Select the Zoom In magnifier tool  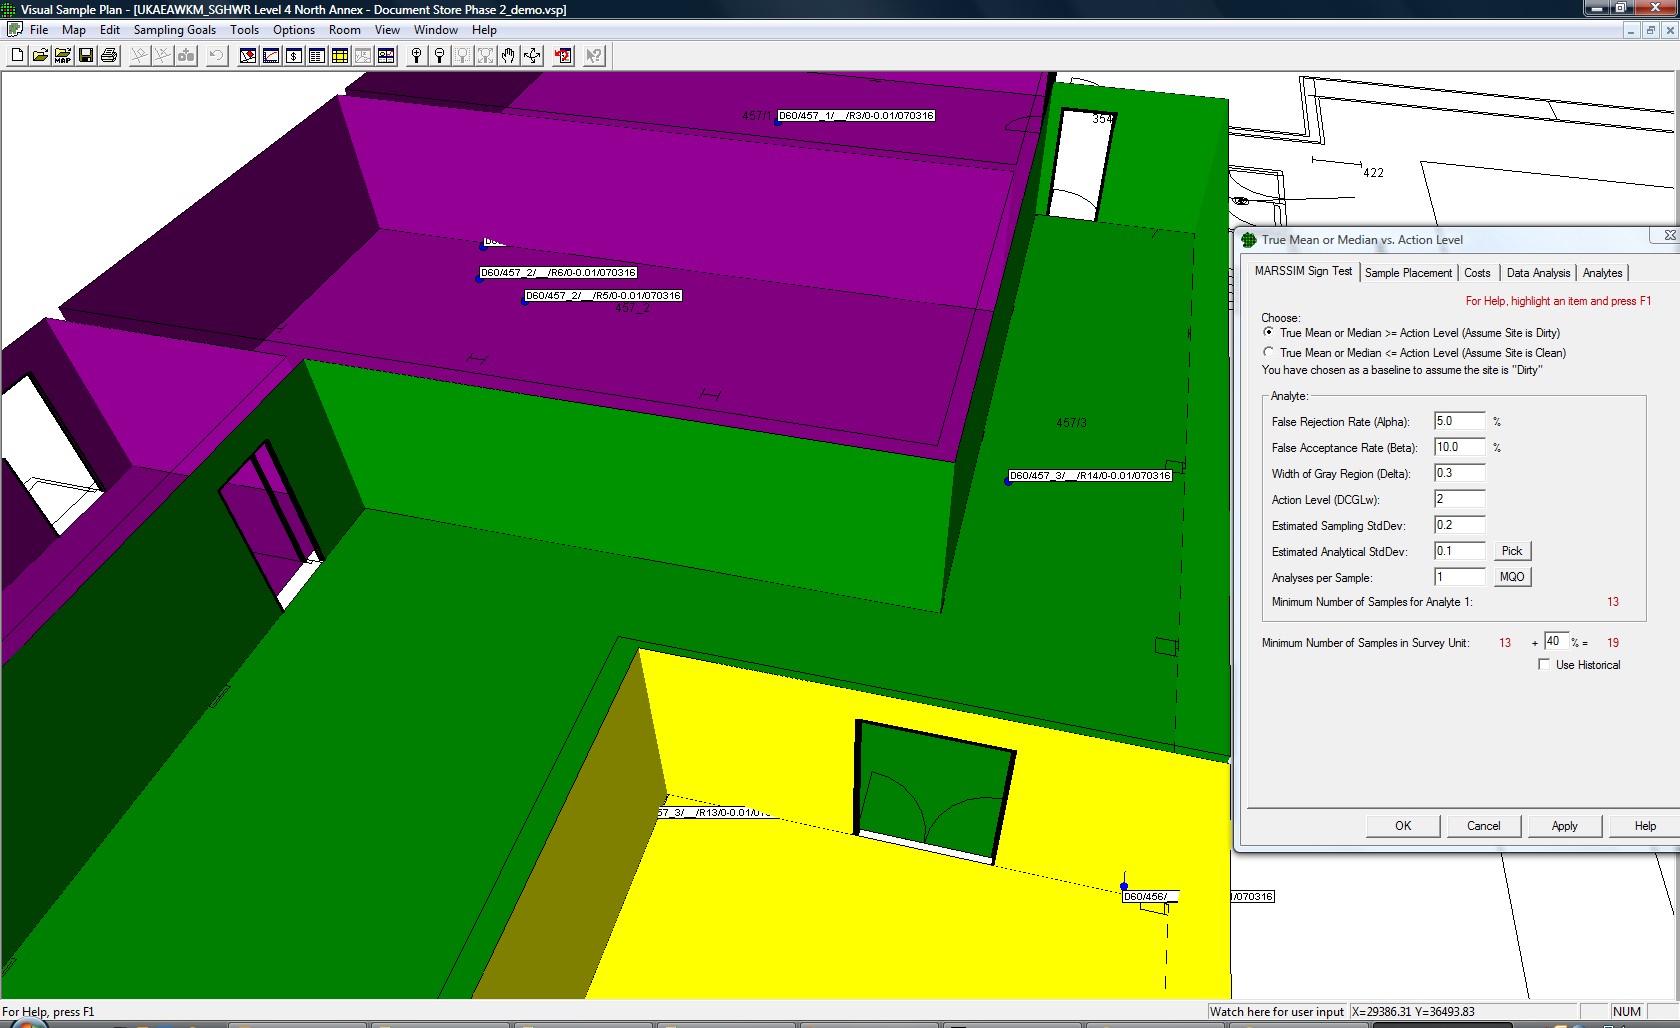tap(416, 56)
